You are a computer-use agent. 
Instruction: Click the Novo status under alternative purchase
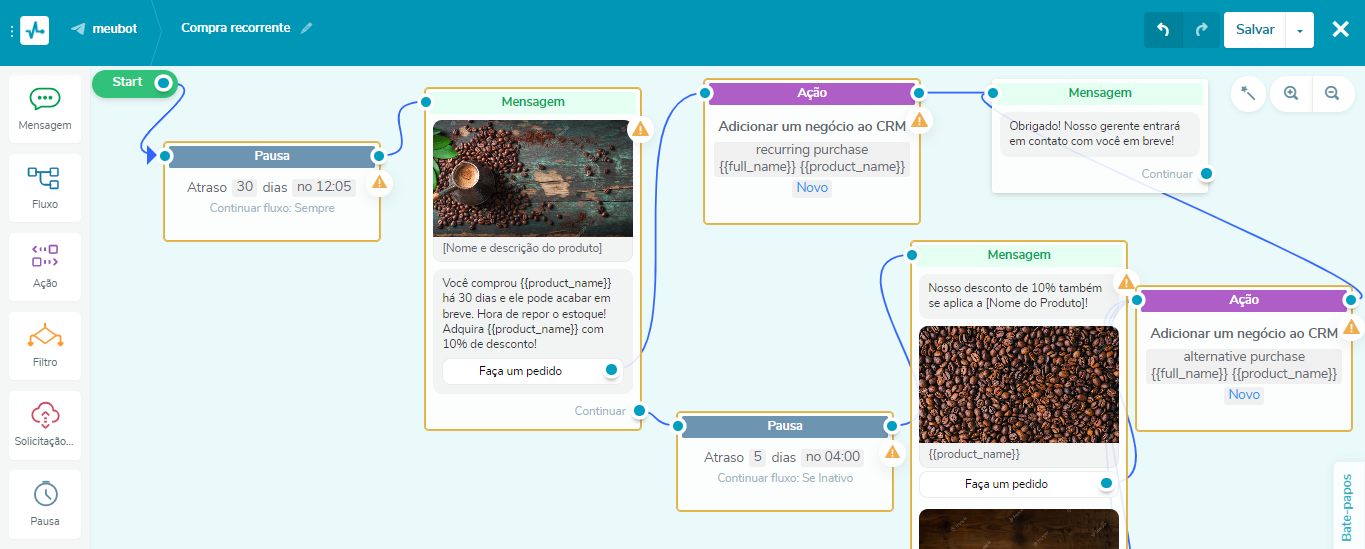(x=1244, y=394)
